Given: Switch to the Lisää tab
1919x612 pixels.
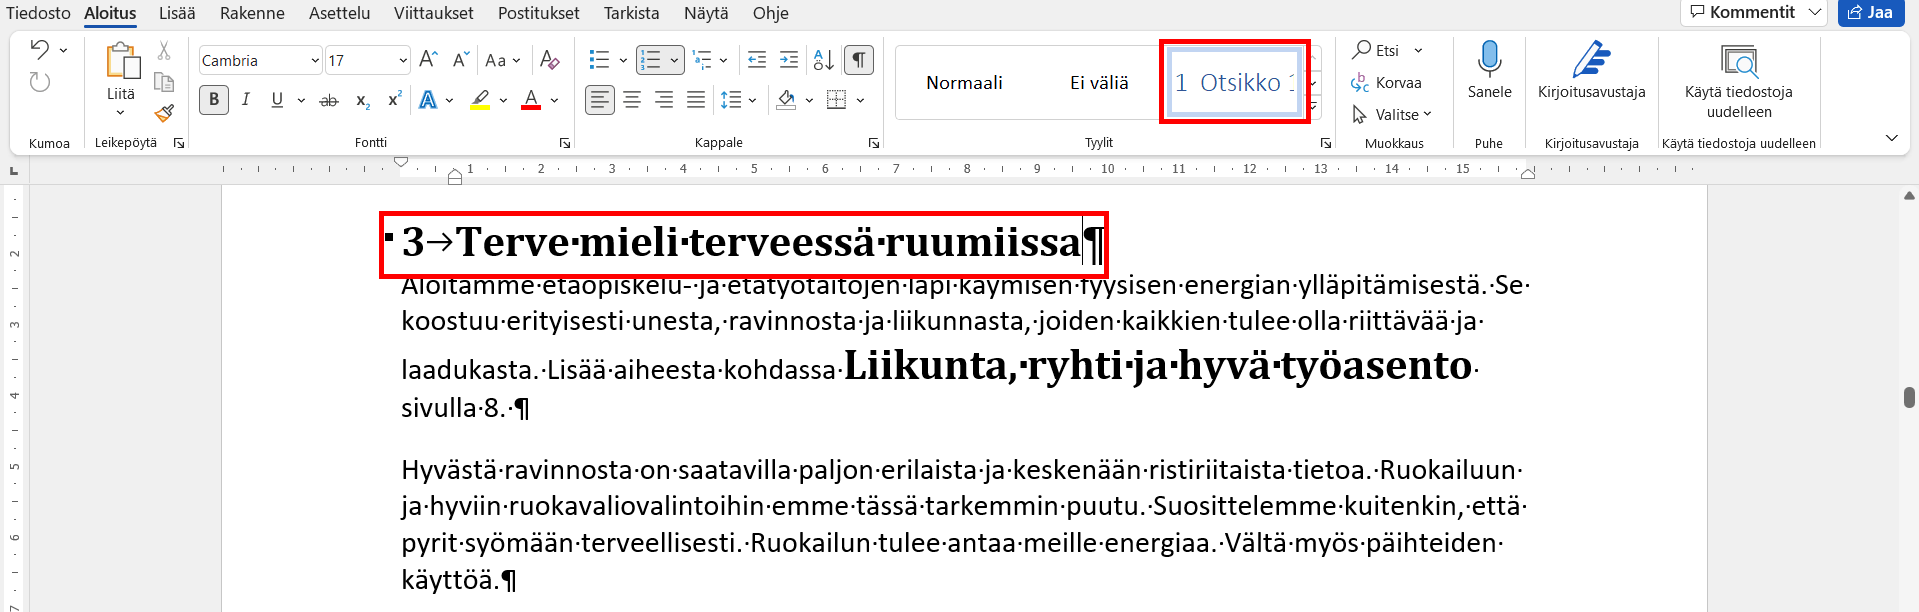Looking at the screenshot, I should pyautogui.click(x=177, y=13).
